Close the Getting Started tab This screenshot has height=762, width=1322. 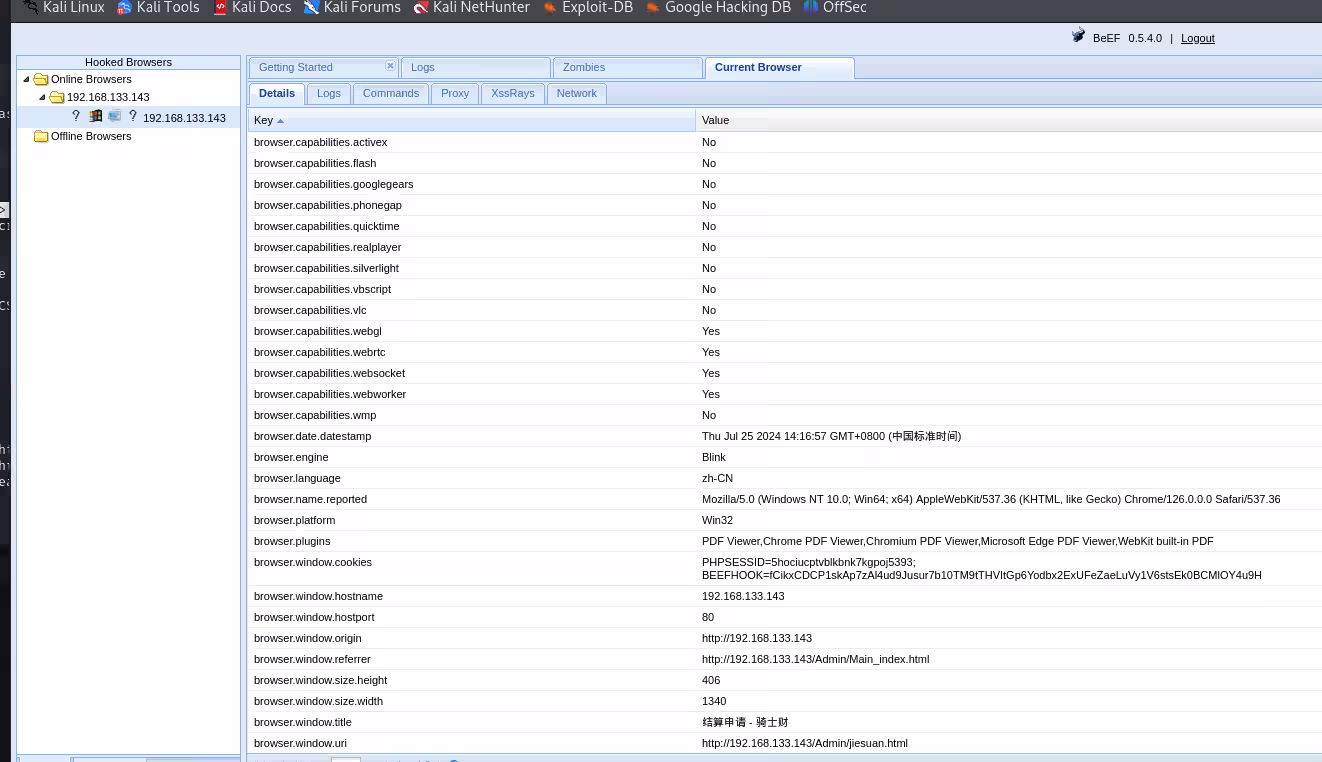390,66
